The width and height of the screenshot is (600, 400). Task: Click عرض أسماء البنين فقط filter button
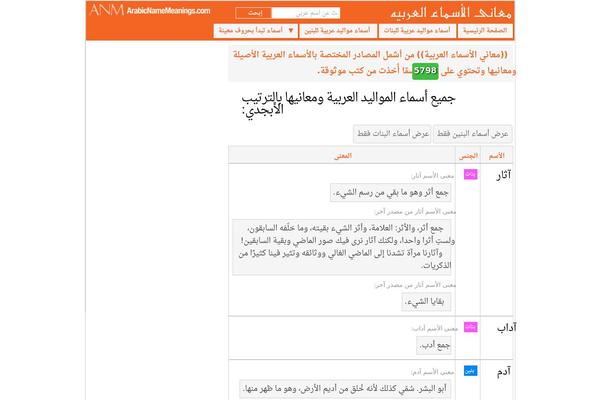tap(472, 134)
